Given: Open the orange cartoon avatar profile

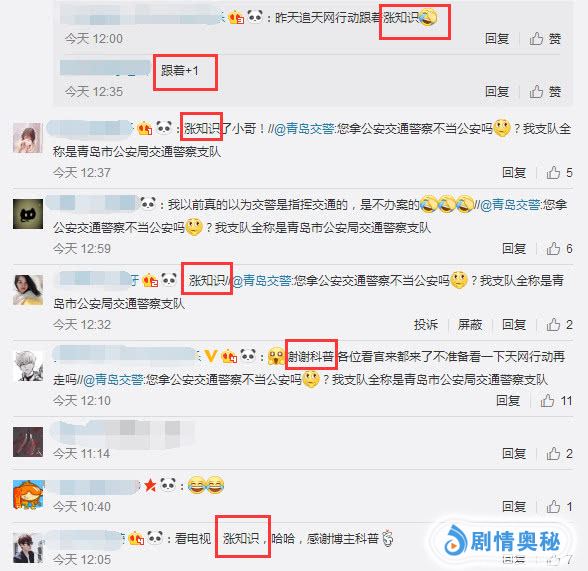Looking at the screenshot, I should pos(28,495).
